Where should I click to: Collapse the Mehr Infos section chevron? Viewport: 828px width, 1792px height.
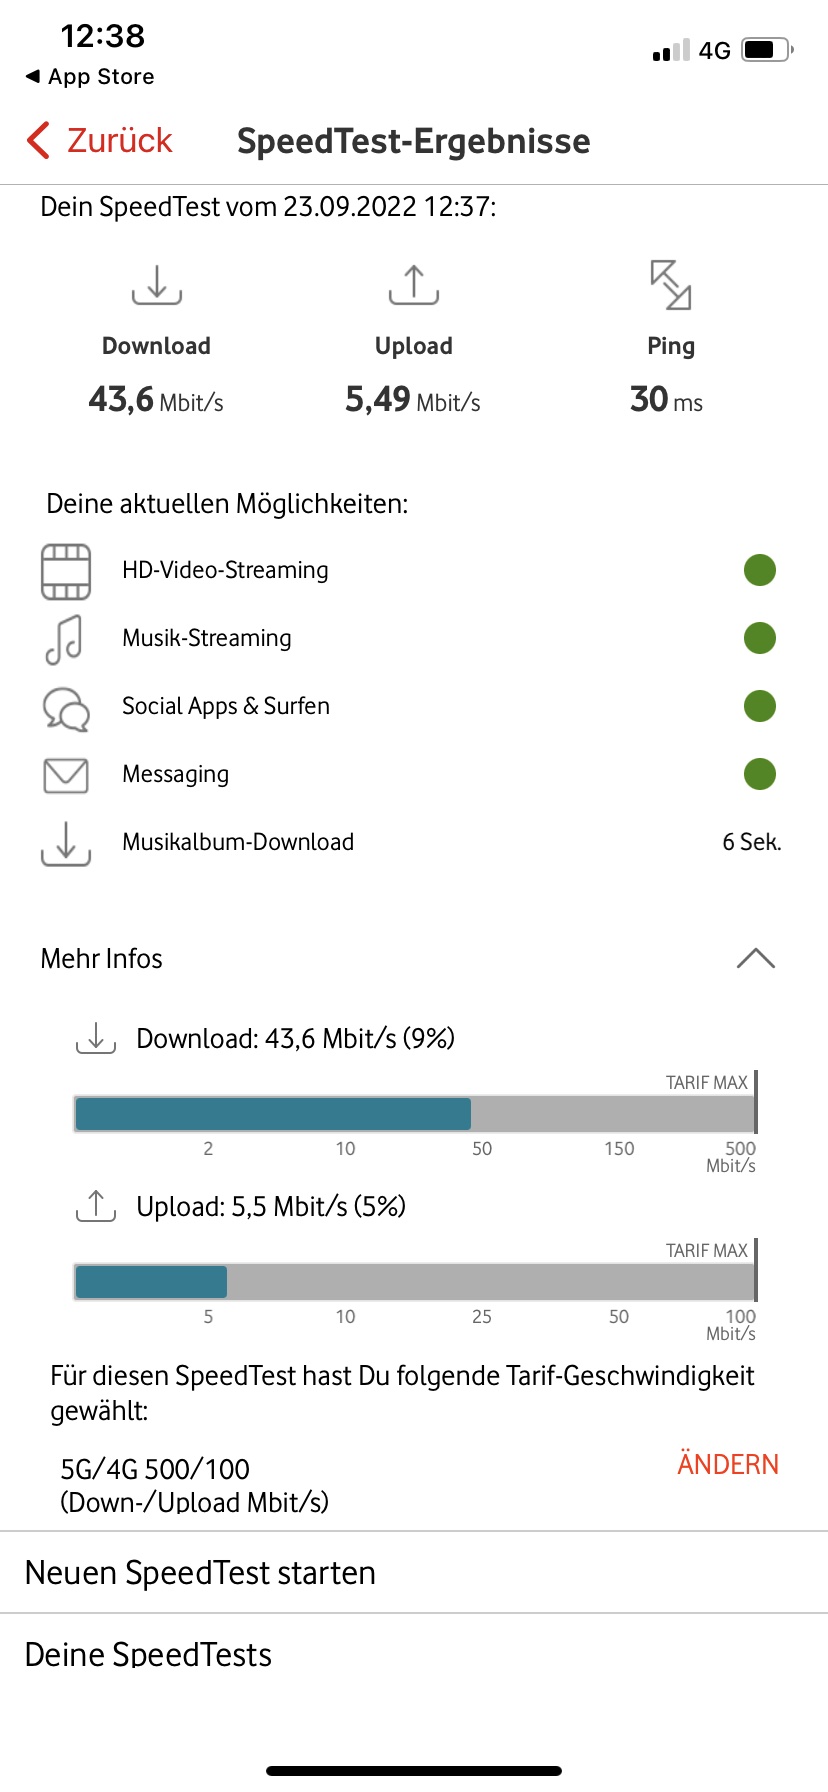coord(755,958)
